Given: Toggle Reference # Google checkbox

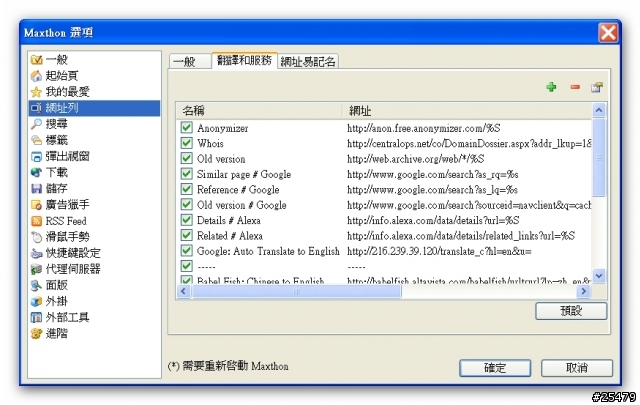Looking at the screenshot, I should click(x=187, y=189).
